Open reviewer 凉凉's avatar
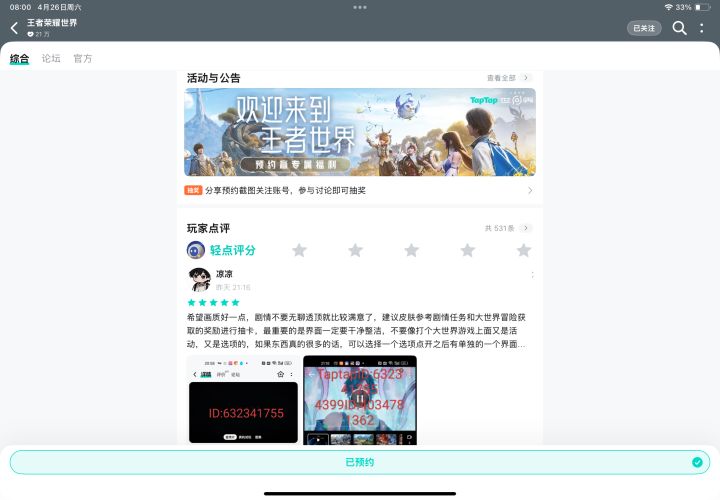 click(200, 280)
